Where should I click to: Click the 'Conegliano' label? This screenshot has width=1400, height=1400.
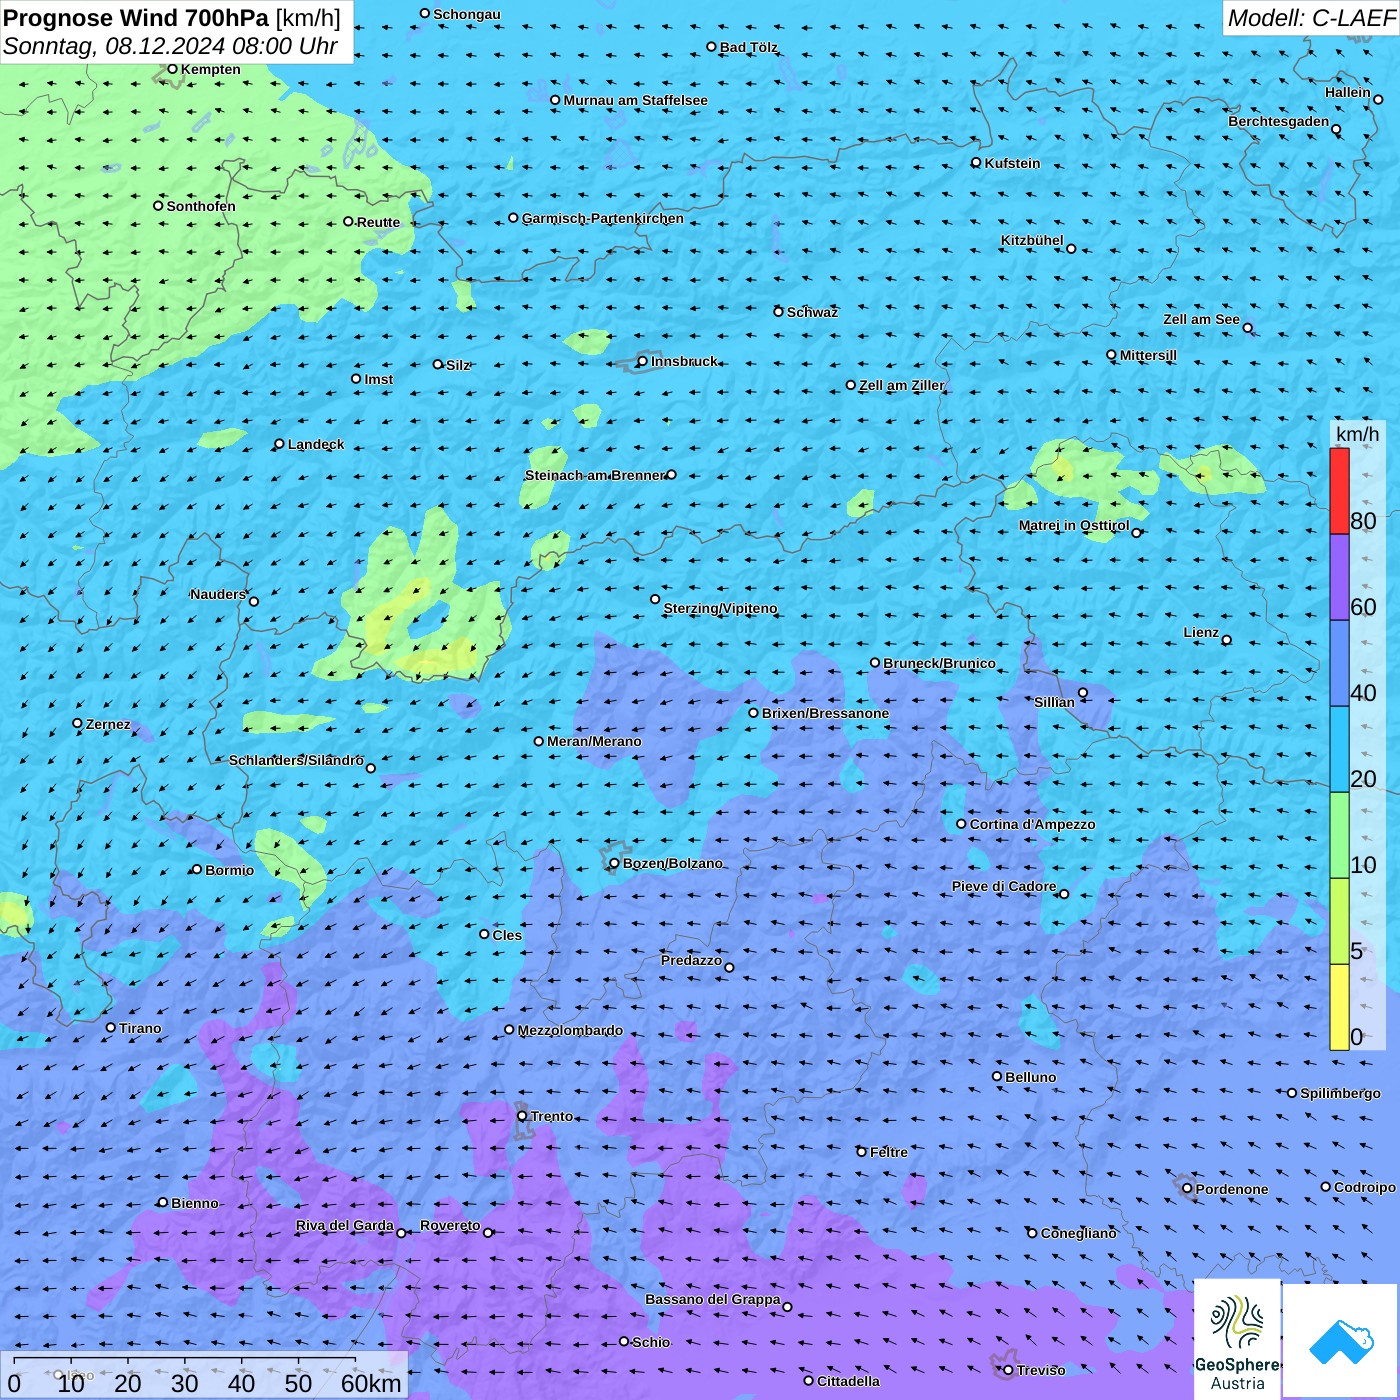coord(1078,1233)
